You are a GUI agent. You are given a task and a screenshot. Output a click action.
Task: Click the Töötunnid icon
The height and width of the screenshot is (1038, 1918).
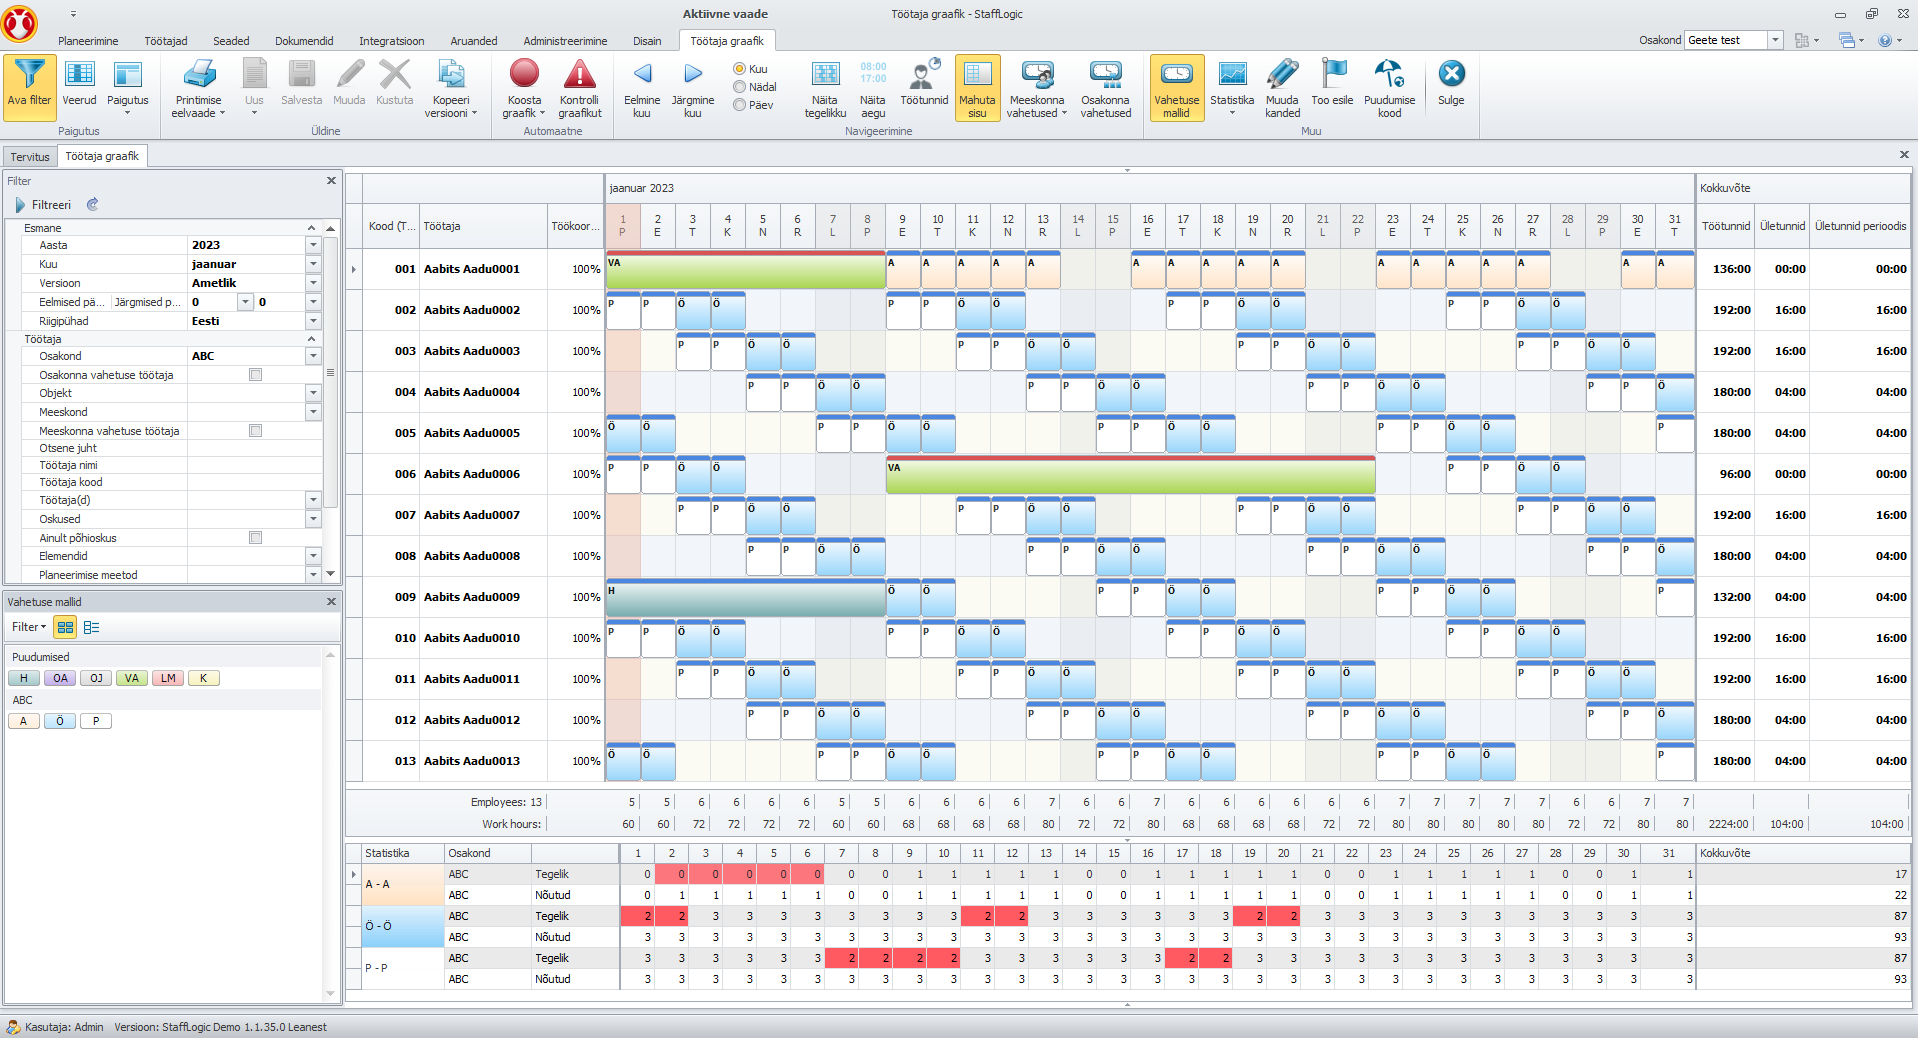click(x=924, y=74)
